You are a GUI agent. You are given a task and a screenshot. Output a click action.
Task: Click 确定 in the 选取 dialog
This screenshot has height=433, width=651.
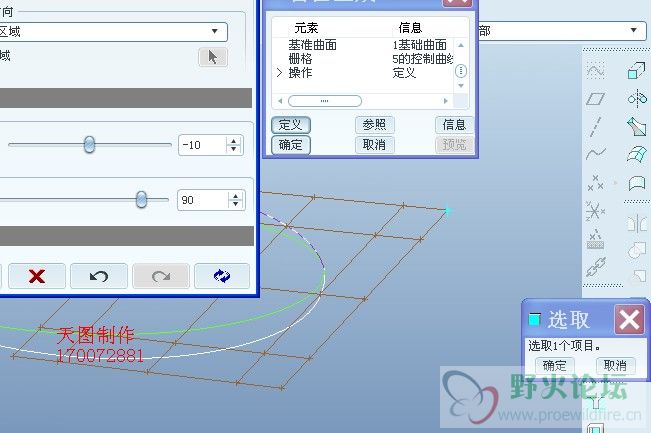555,366
